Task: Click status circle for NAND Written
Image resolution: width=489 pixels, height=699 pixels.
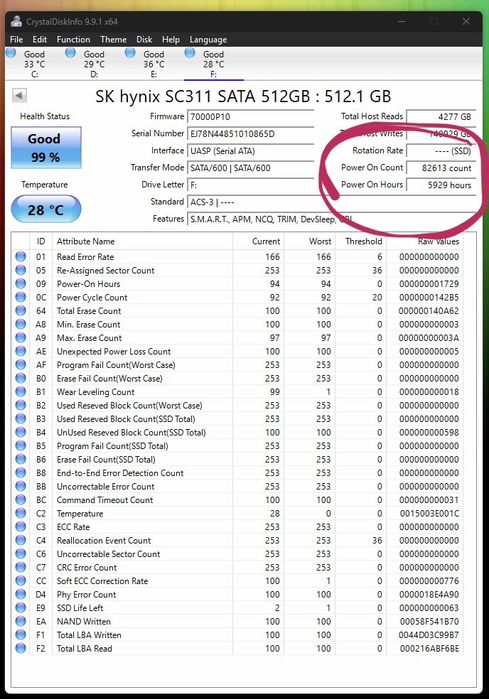Action: [x=21, y=621]
